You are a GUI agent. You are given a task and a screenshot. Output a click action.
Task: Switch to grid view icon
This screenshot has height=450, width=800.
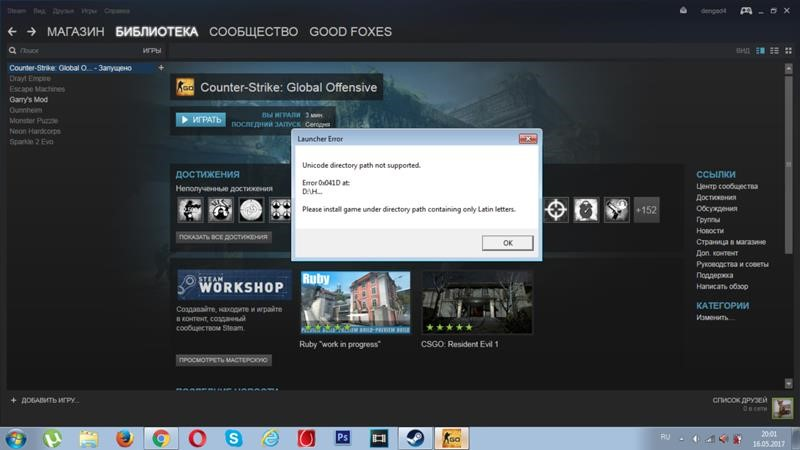(788, 51)
